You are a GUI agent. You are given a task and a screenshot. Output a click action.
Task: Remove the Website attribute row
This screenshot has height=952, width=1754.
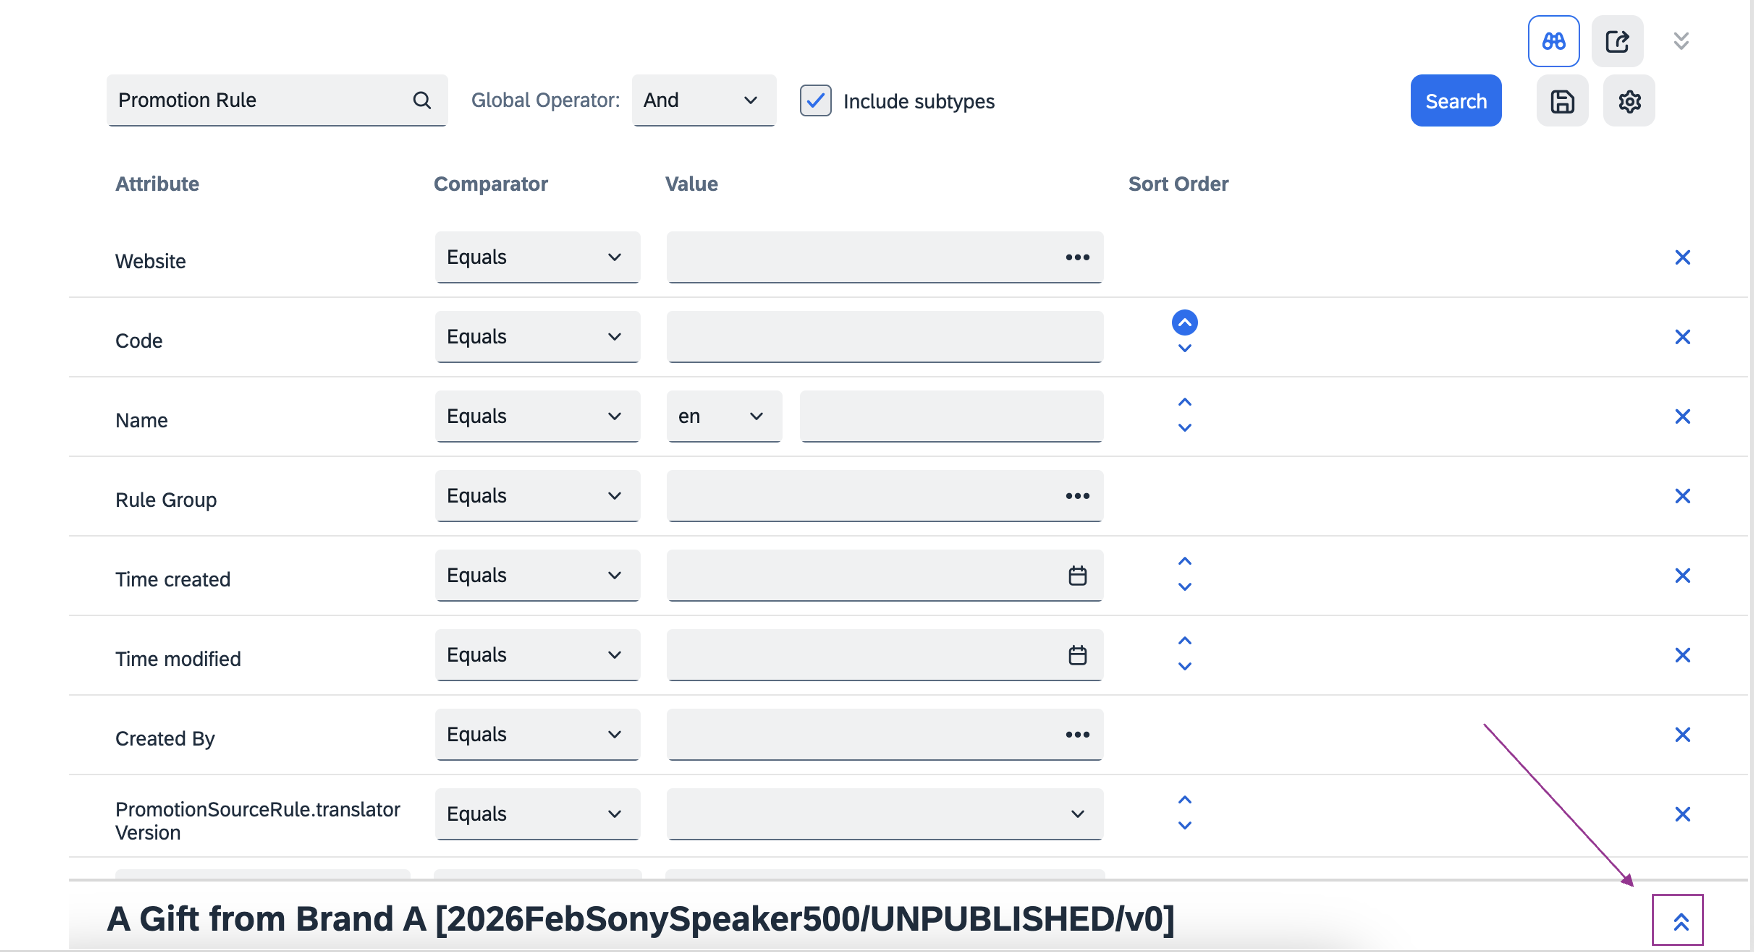(x=1682, y=258)
